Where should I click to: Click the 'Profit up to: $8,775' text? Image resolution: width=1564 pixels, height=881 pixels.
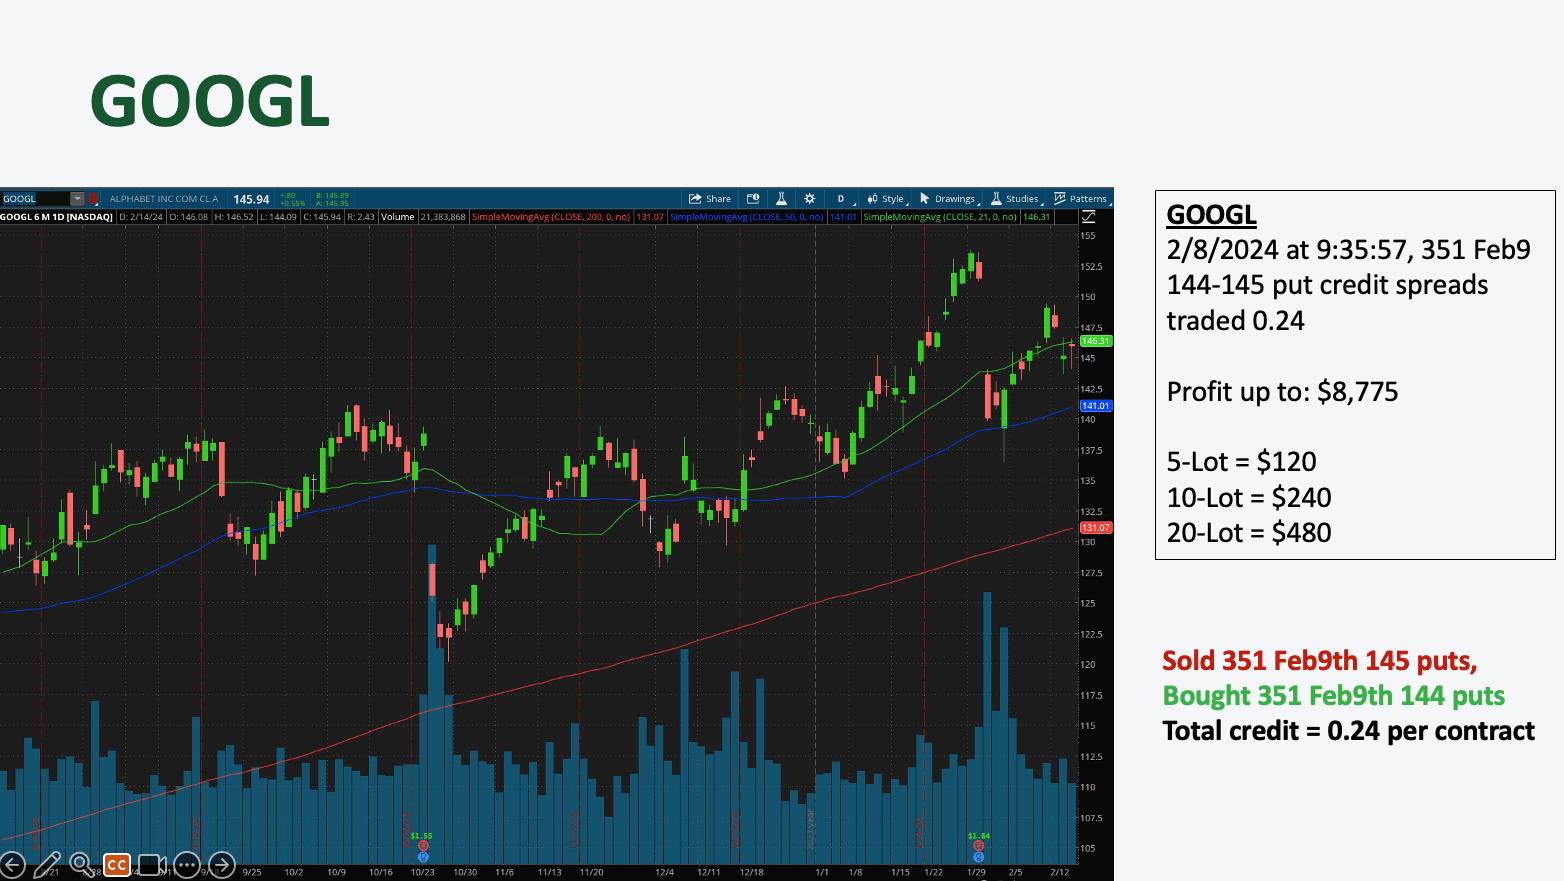pyautogui.click(x=1283, y=392)
